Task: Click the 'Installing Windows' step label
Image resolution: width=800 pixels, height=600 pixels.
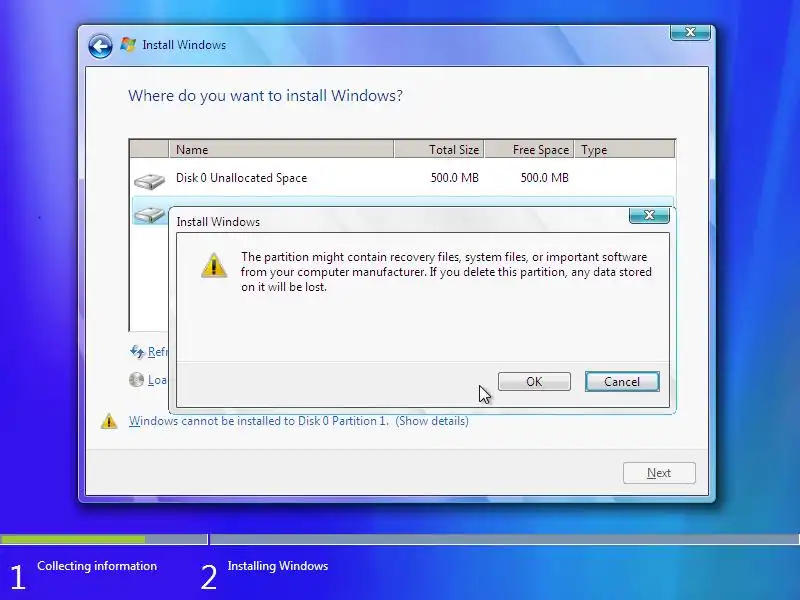Action: tap(278, 566)
